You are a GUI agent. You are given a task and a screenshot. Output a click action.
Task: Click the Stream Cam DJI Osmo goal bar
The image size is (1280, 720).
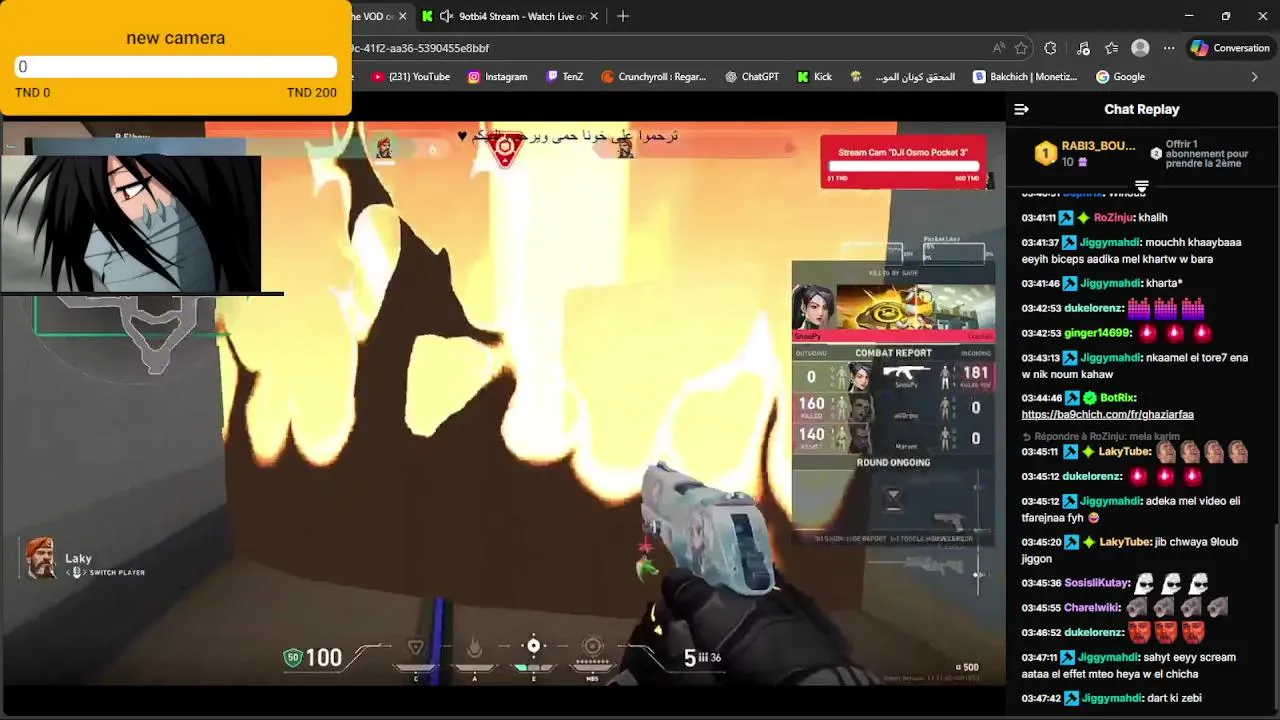(x=903, y=166)
